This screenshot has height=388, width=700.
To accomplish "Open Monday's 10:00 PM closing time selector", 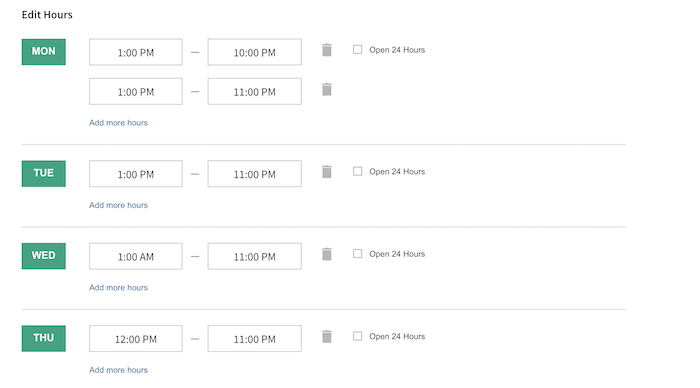I will 254,52.
